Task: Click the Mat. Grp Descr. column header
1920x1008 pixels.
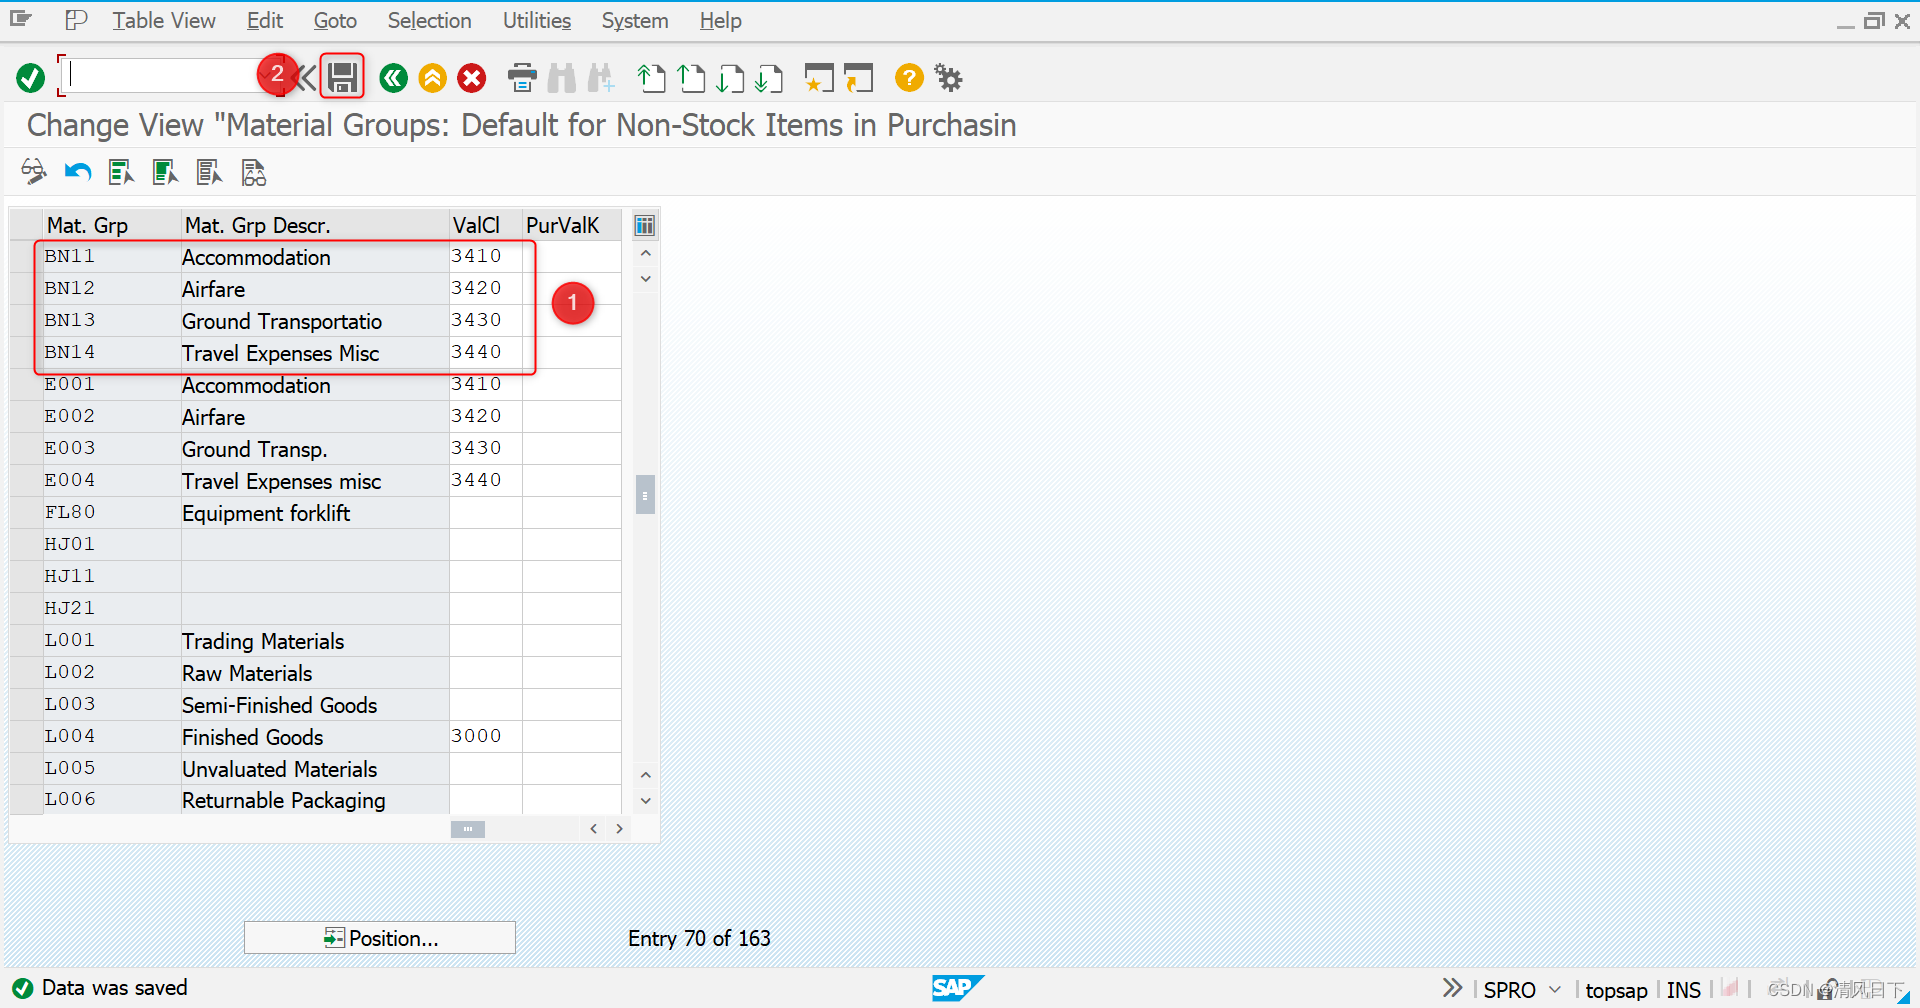Action: pyautogui.click(x=315, y=225)
